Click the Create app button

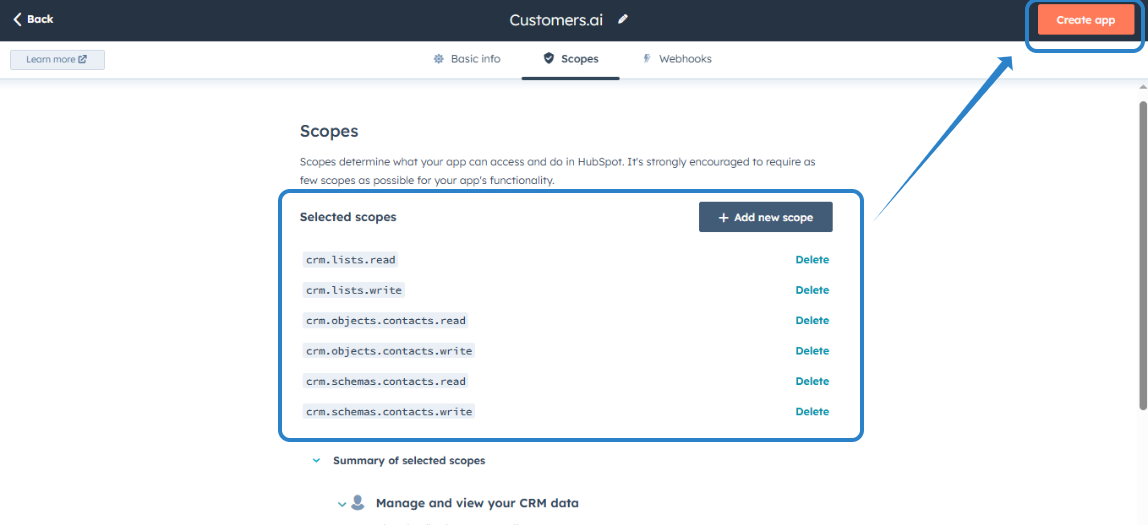[x=1085, y=21]
